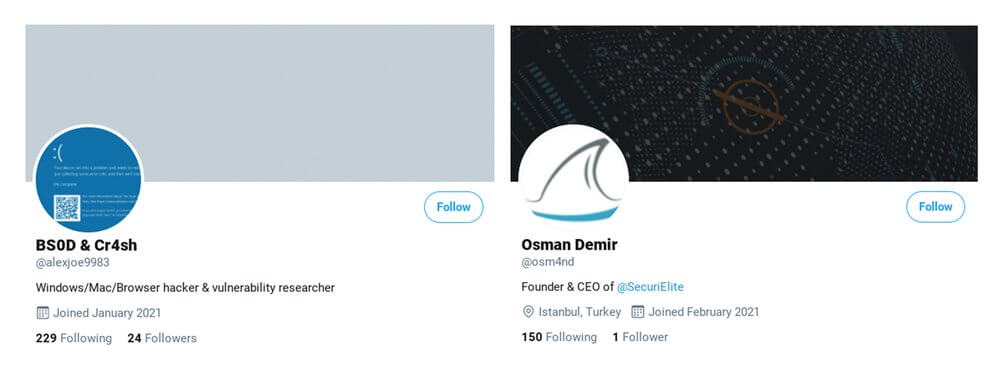Image resolution: width=1000 pixels, height=384 pixels.
Task: Follow the Osman Demir account
Action: [936, 207]
